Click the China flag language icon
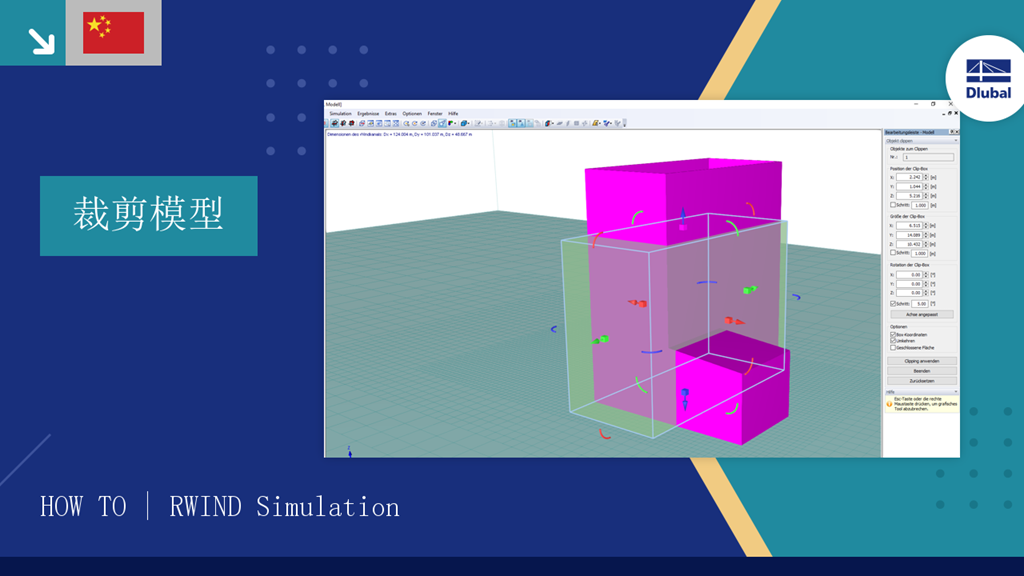 (x=114, y=33)
